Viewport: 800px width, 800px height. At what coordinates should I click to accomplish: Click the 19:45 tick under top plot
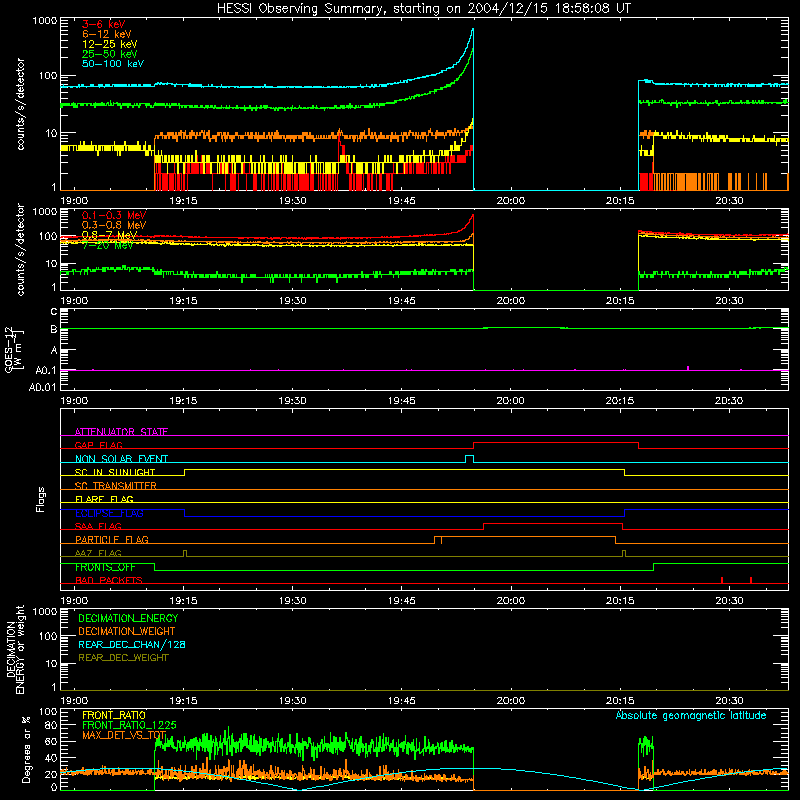[x=402, y=201]
